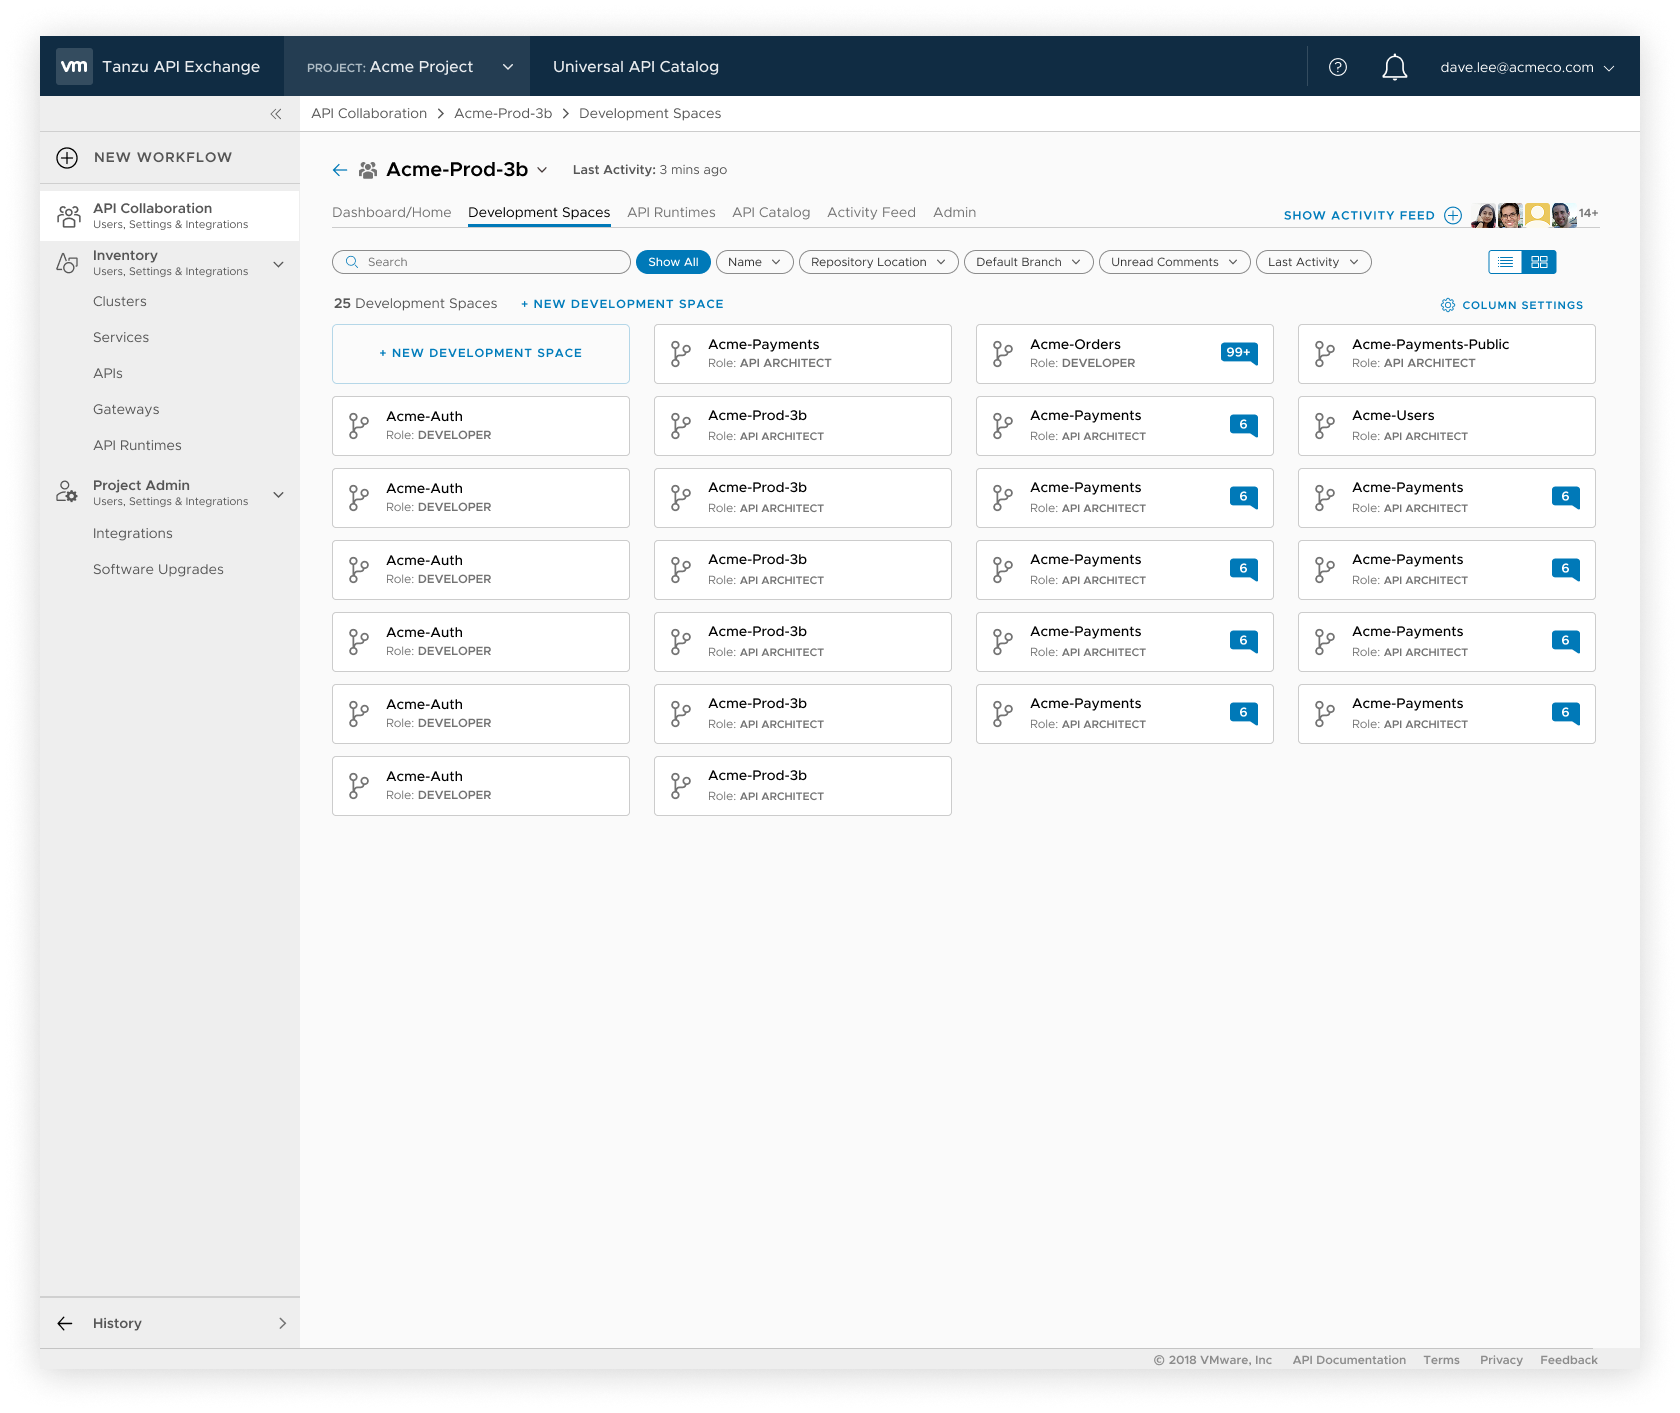
Task: Collapse the sidebar with the double-chevron icon
Action: [276, 114]
